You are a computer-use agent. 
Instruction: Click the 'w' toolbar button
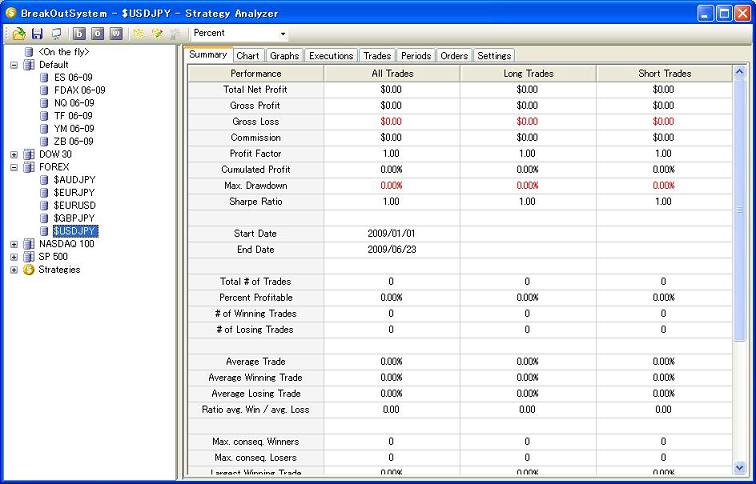tap(116, 34)
